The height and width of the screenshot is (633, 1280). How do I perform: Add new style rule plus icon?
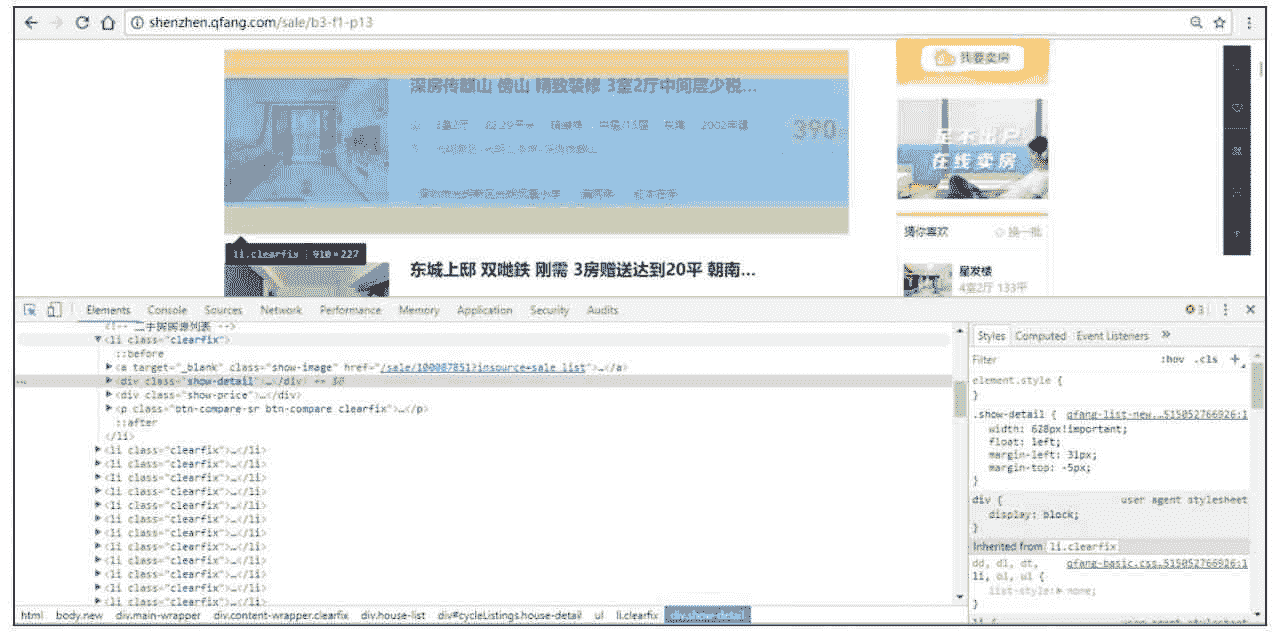pos(1235,359)
